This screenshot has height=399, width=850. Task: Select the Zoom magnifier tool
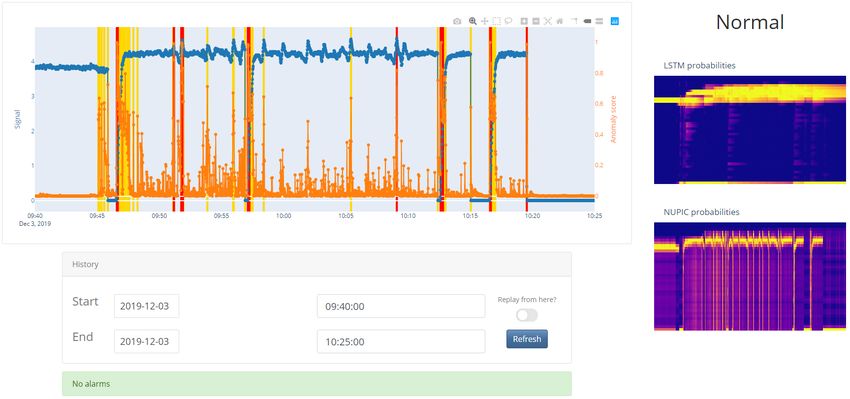[x=473, y=21]
